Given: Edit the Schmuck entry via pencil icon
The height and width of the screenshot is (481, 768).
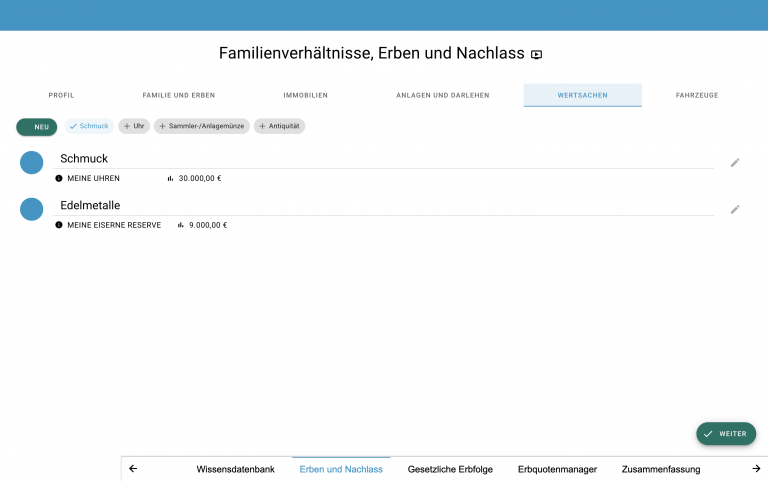Looking at the screenshot, I should pyautogui.click(x=735, y=163).
